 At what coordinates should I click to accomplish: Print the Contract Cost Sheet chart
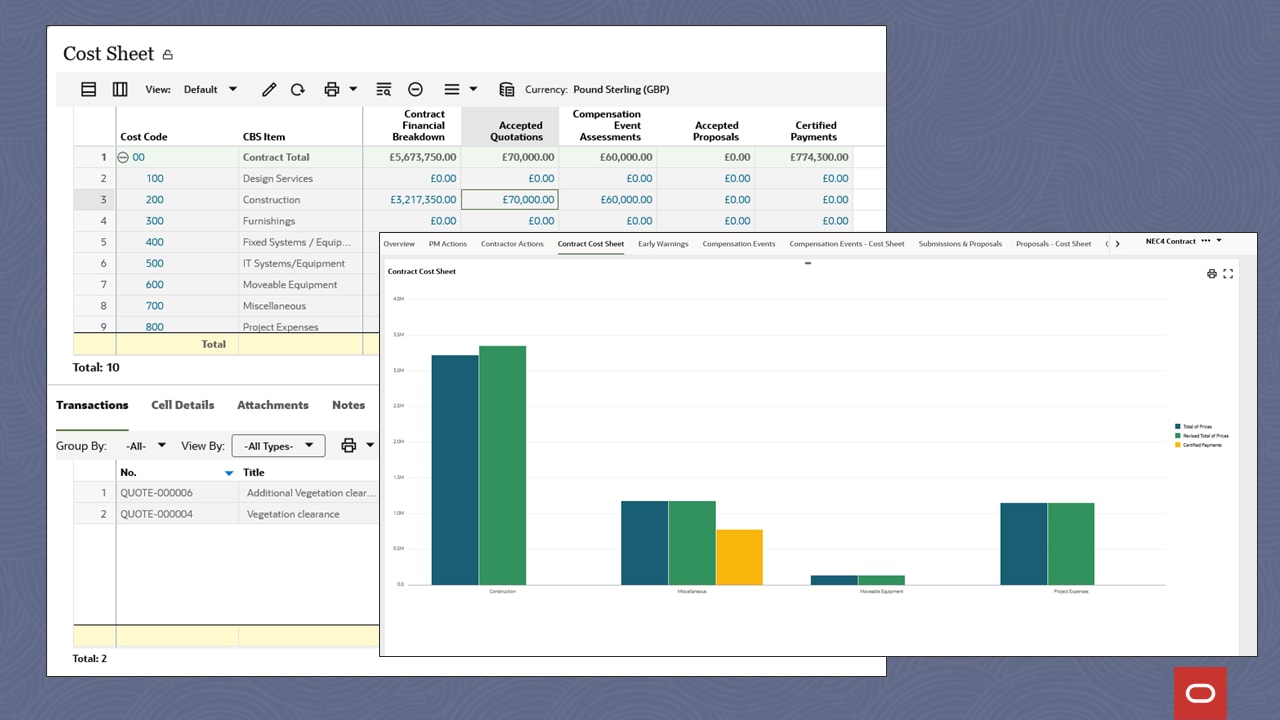pos(1212,274)
